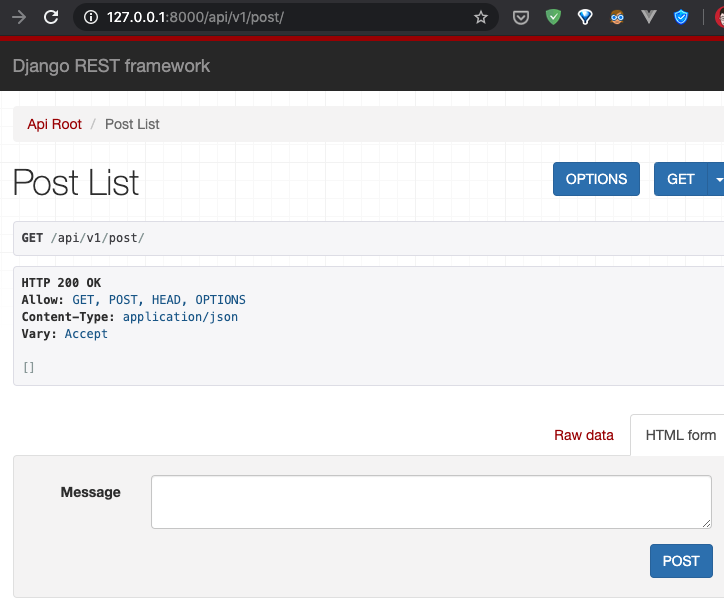Select Post List breadcrumb text
724x606 pixels.
(132, 124)
